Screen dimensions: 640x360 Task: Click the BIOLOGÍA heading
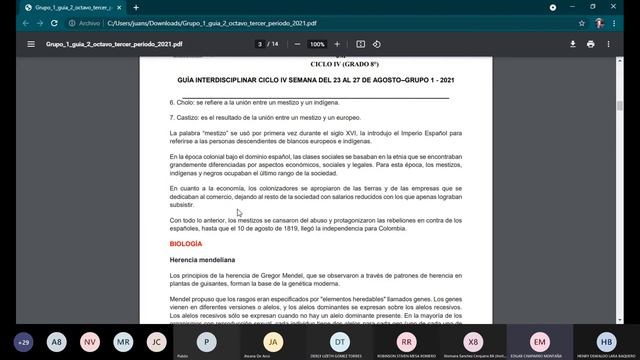186,244
